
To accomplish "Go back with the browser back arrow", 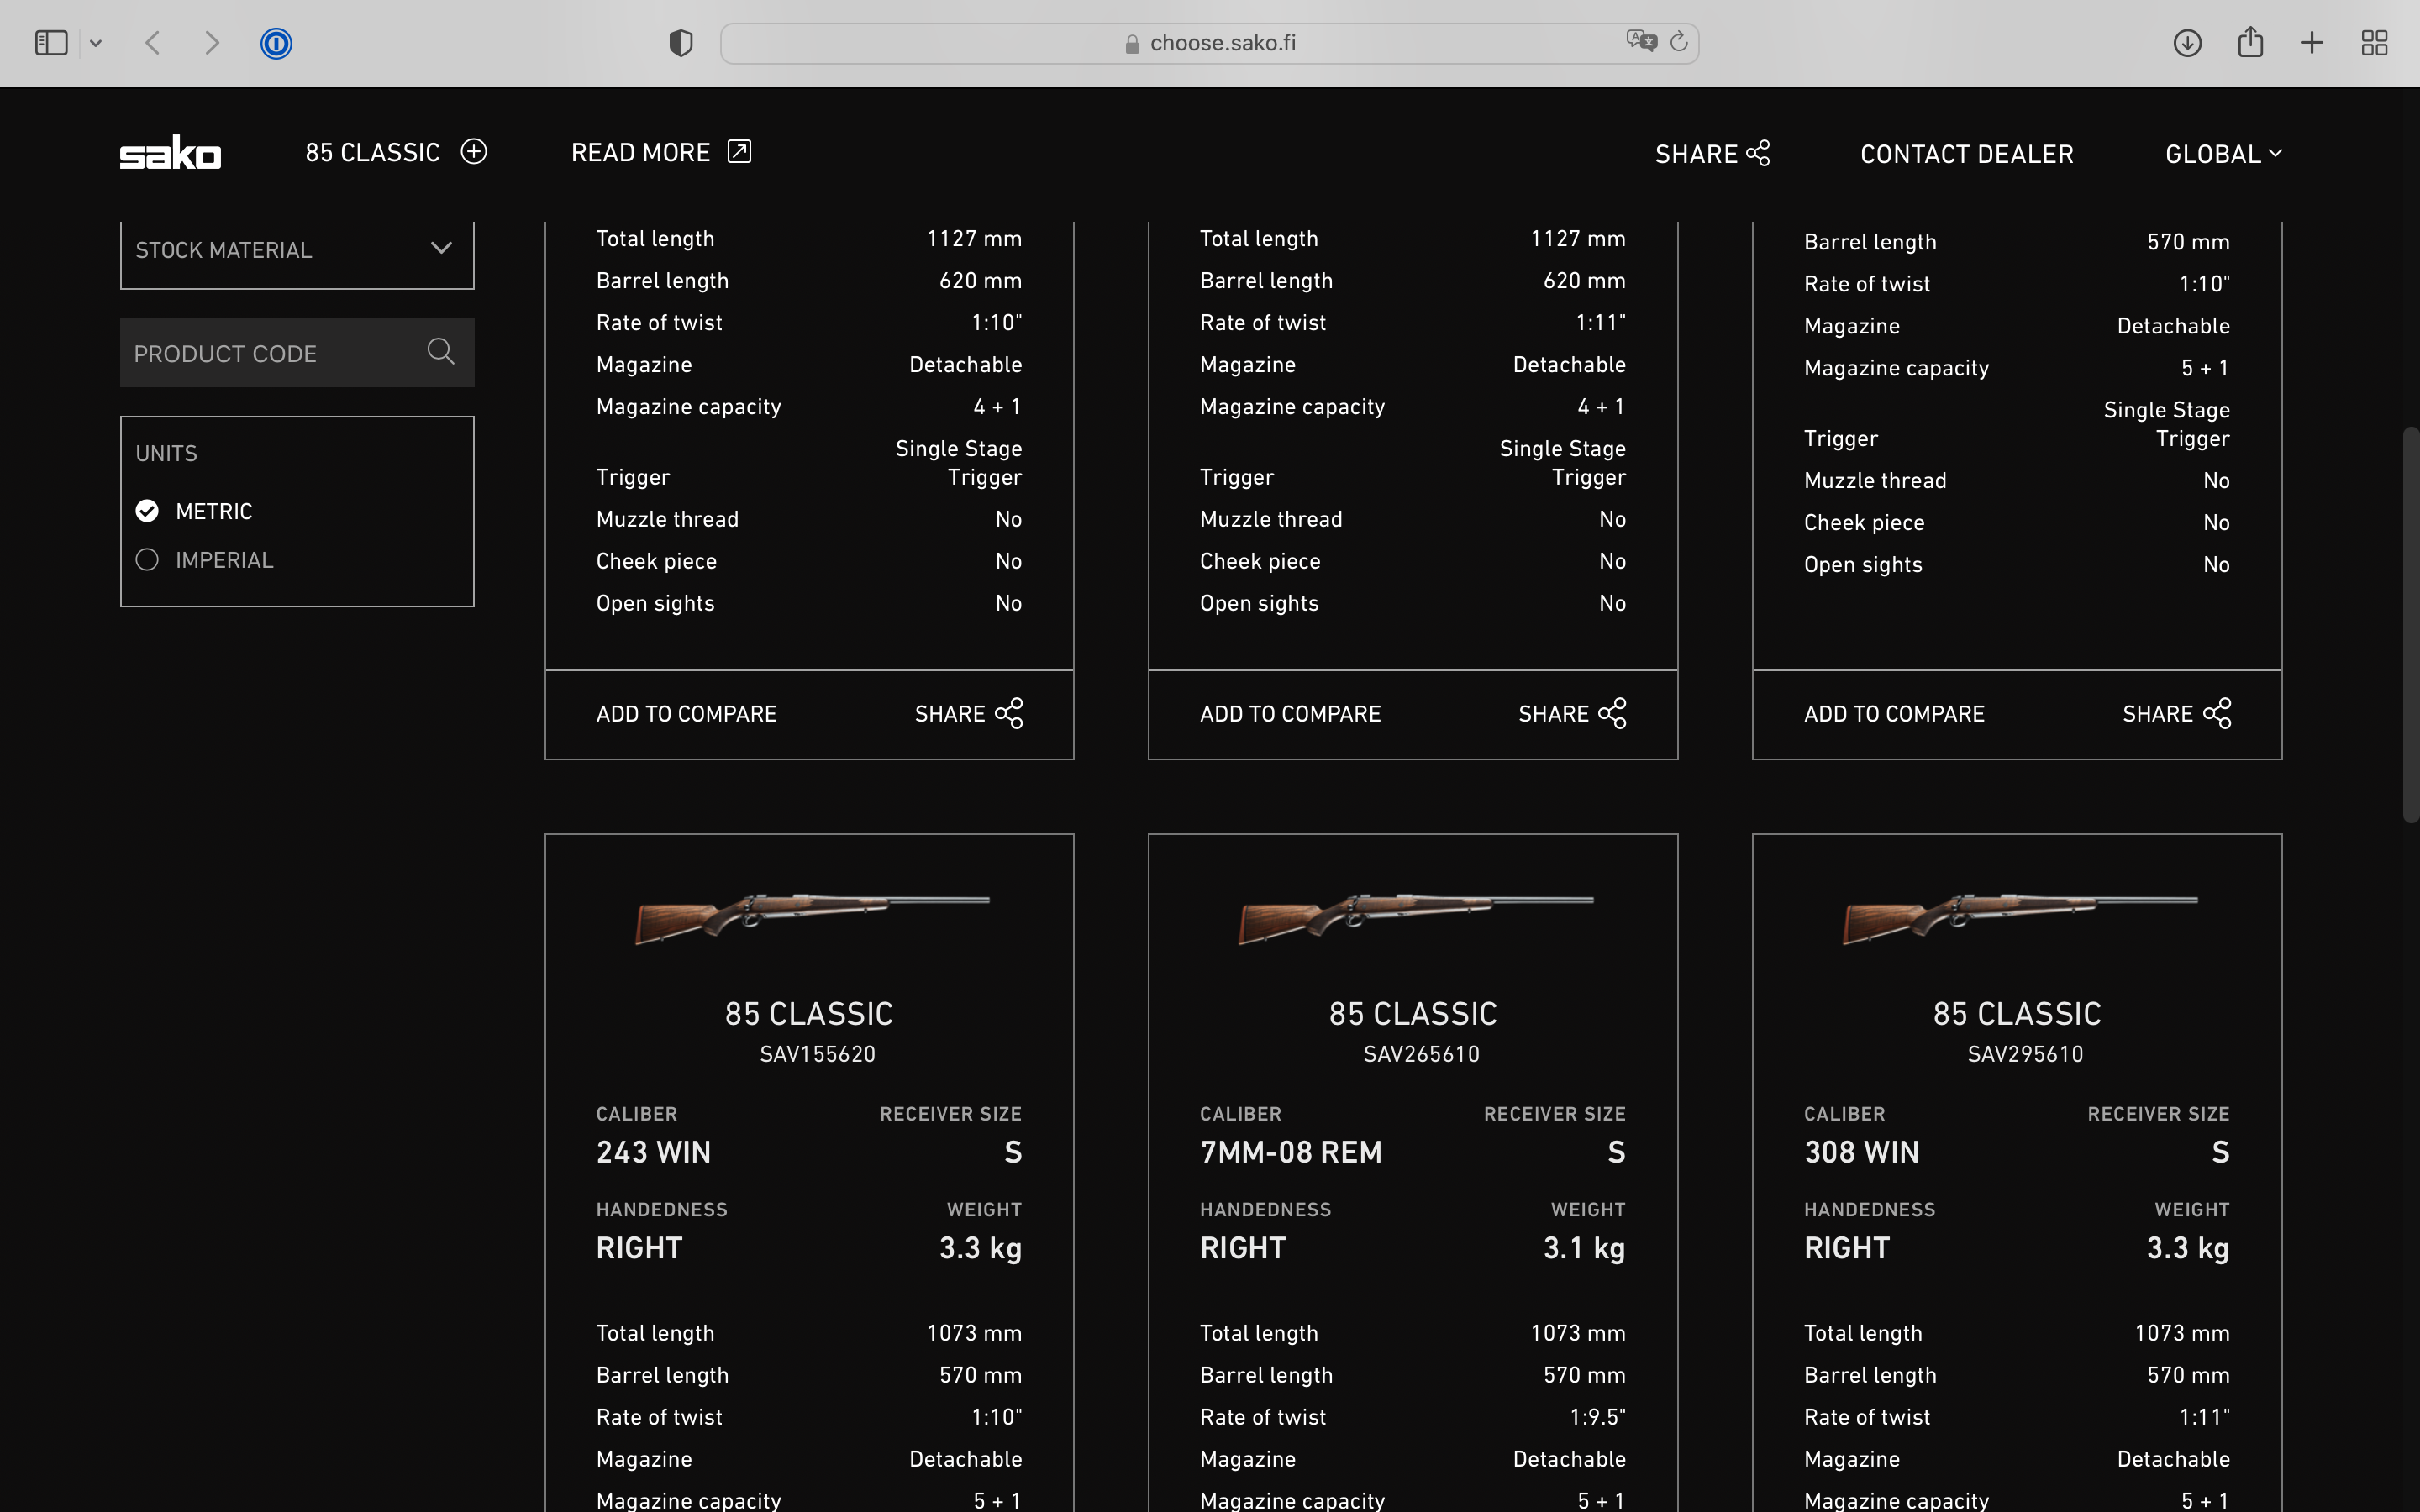I will (153, 43).
